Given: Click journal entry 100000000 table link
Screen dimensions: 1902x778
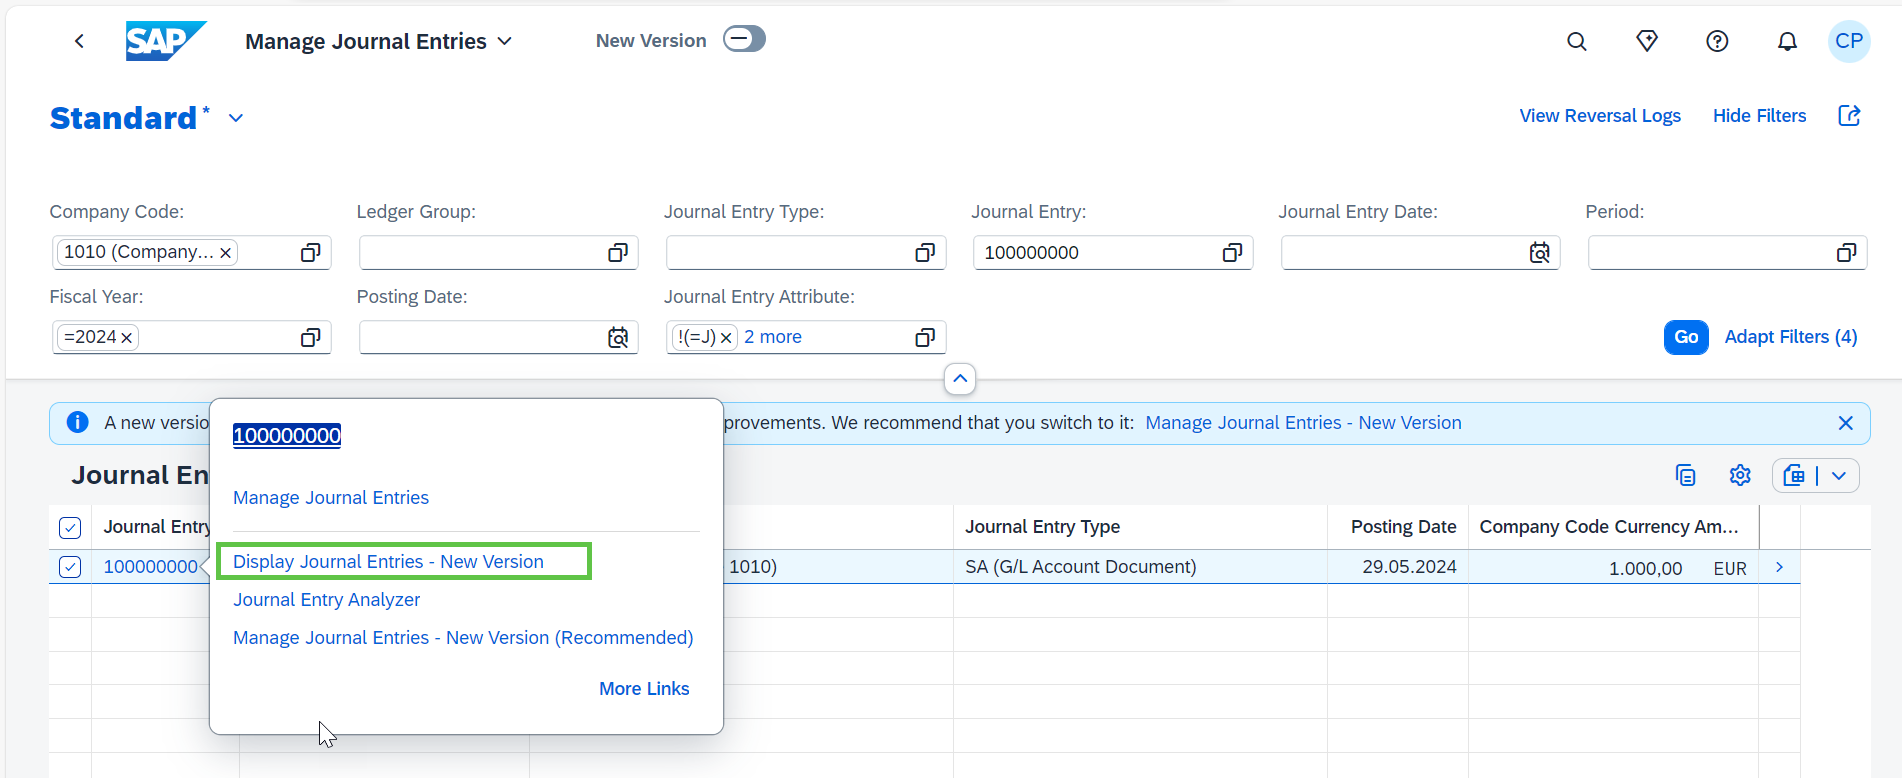Looking at the screenshot, I should (151, 567).
